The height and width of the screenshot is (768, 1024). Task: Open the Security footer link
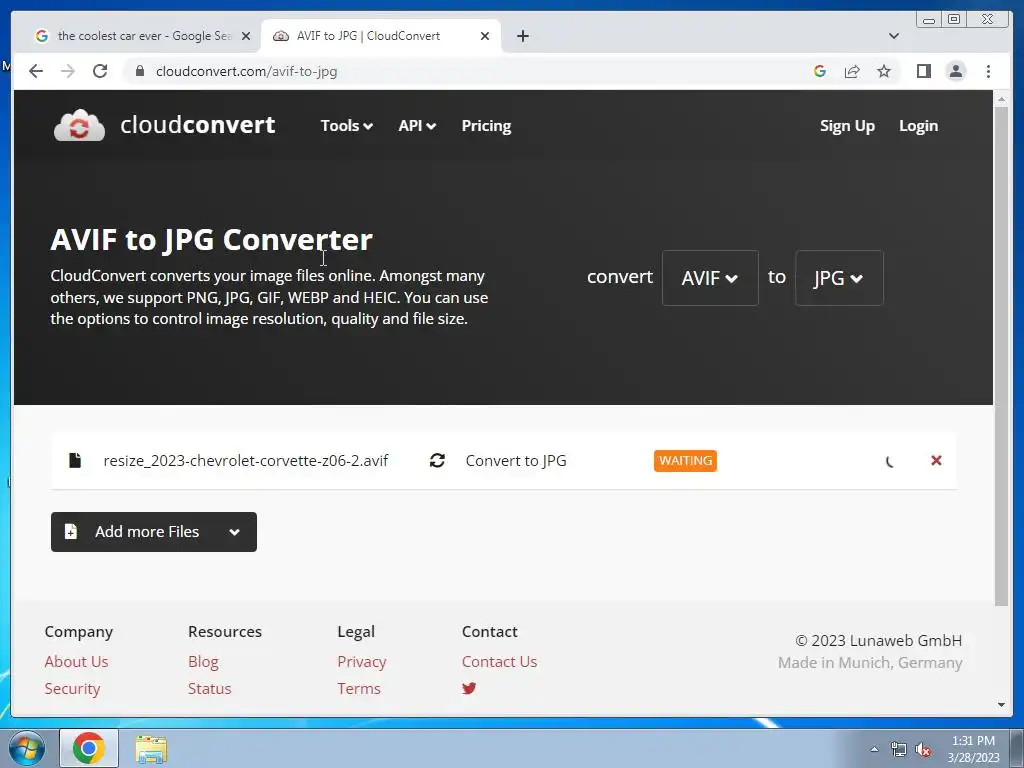coord(72,688)
